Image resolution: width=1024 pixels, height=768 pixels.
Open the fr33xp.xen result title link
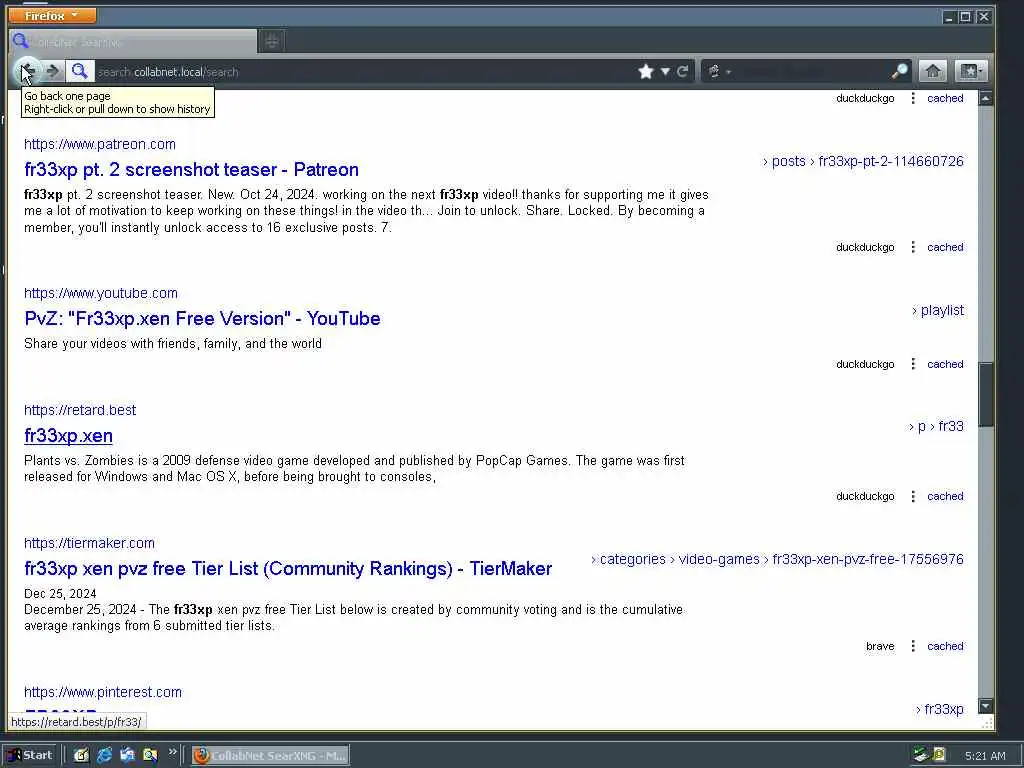coord(69,436)
